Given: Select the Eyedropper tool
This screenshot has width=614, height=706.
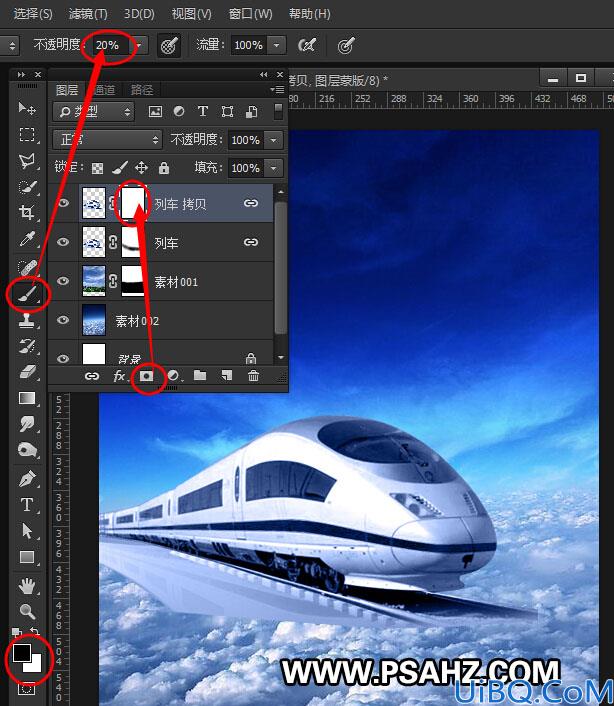Looking at the screenshot, I should [x=27, y=239].
